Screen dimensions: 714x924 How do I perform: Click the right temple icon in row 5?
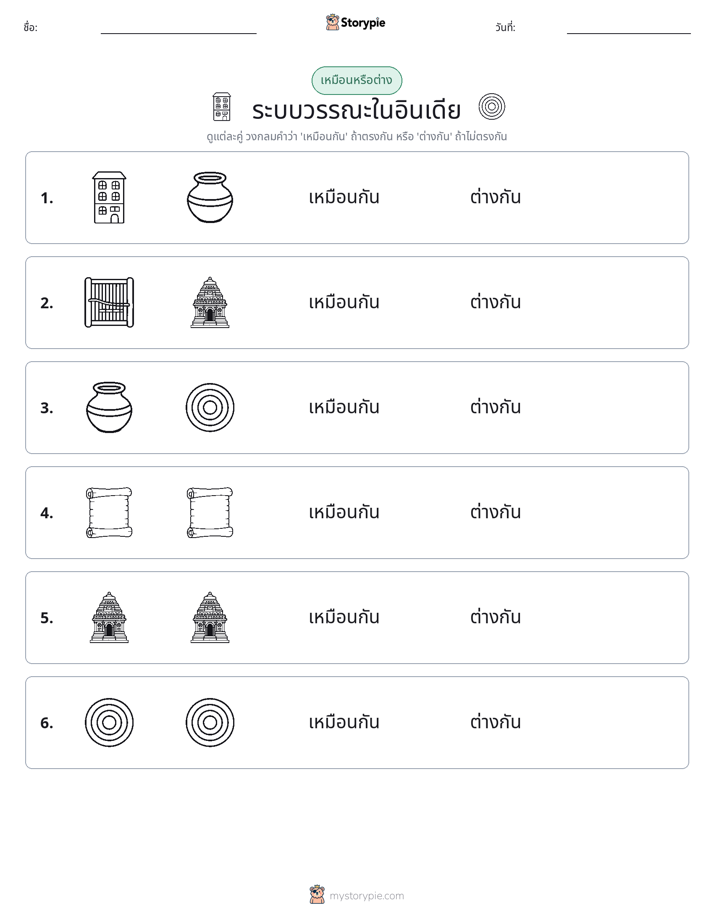pyautogui.click(x=210, y=617)
